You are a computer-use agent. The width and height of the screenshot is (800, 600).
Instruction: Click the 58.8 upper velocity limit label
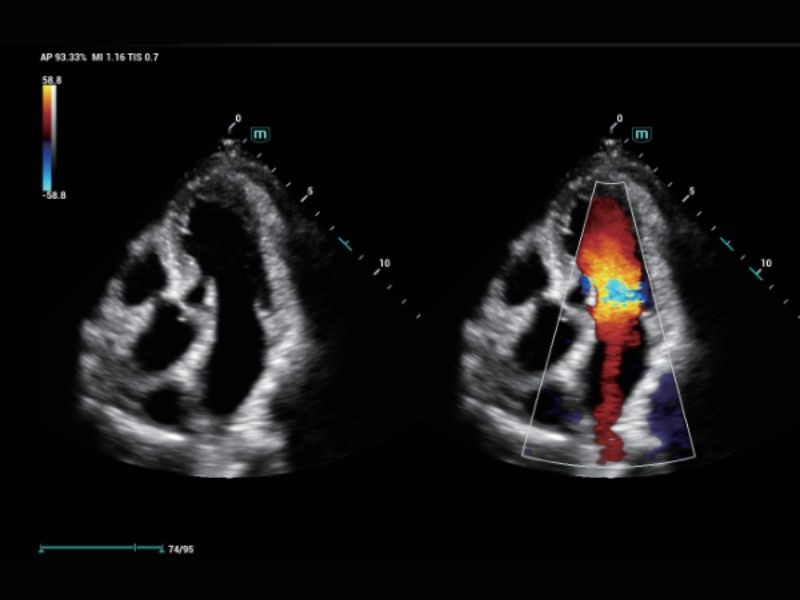tap(50, 79)
